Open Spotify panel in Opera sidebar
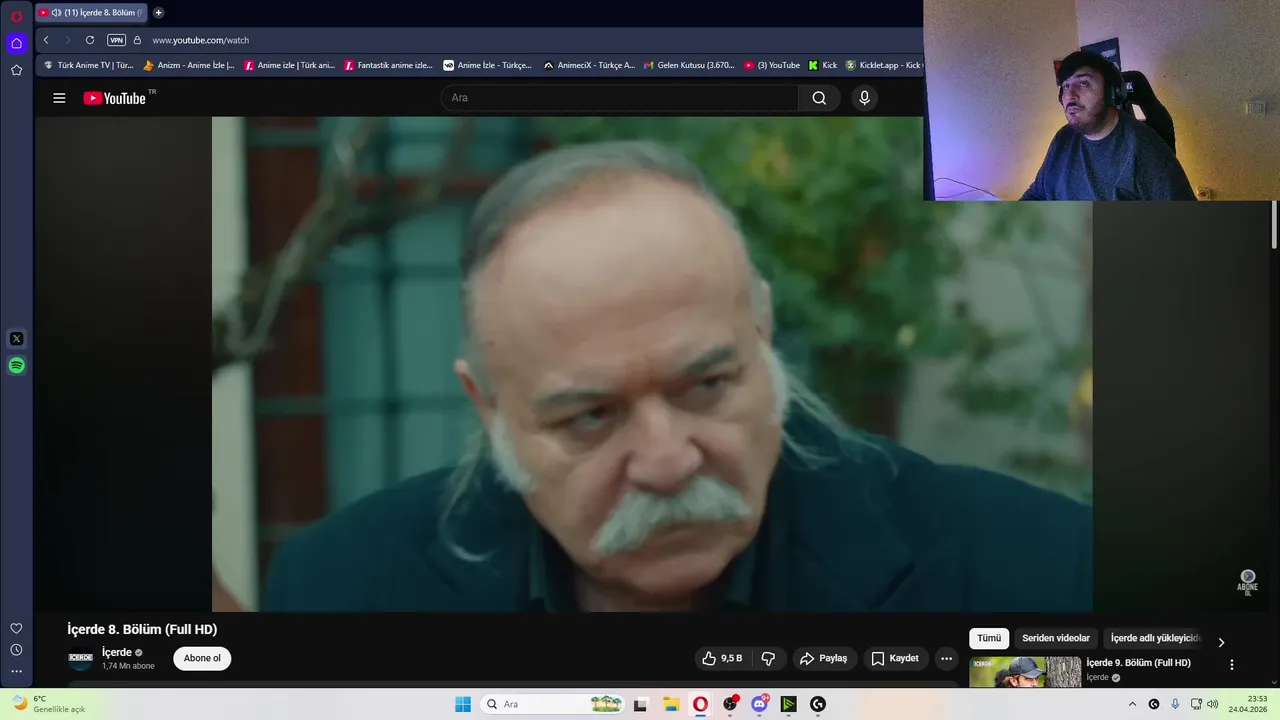1280x720 pixels. click(16, 366)
